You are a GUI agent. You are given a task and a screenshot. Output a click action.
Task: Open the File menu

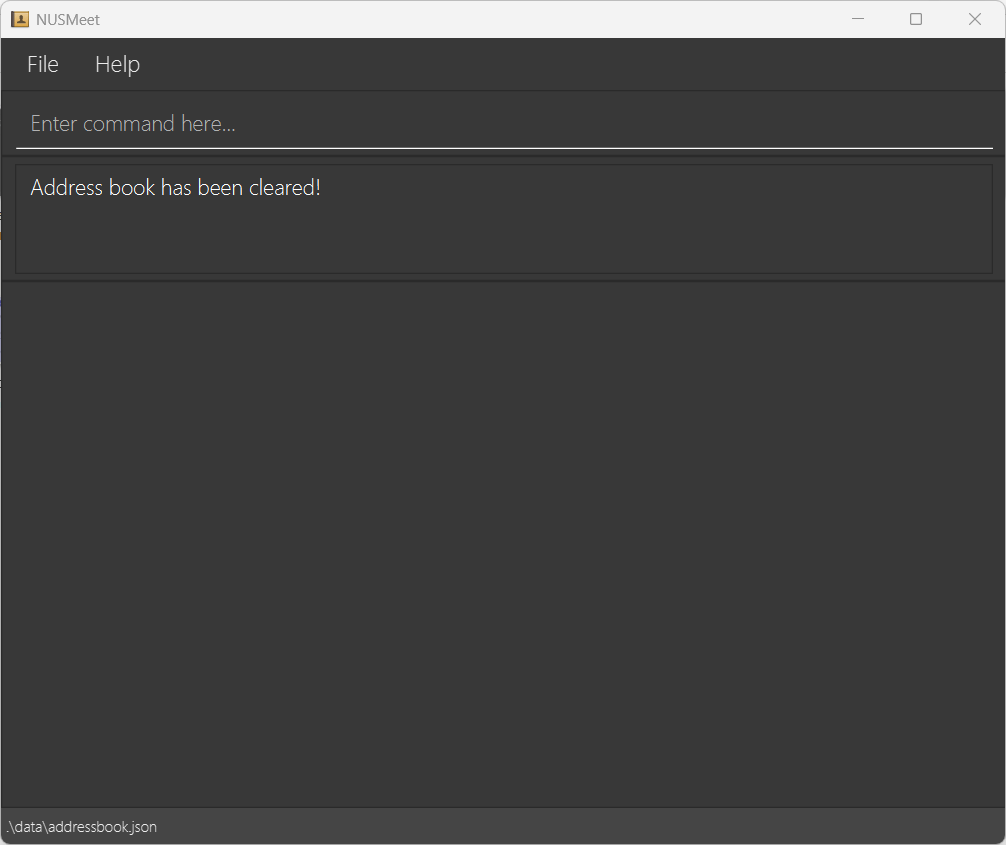pos(43,65)
